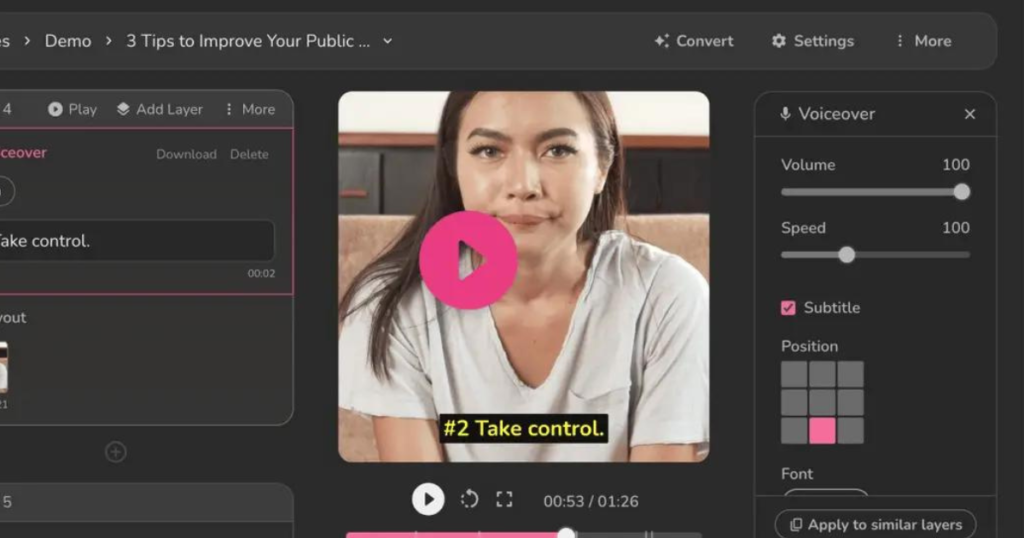The image size is (1024, 538).
Task: Set subtitle position to top-left
Action: coord(794,374)
